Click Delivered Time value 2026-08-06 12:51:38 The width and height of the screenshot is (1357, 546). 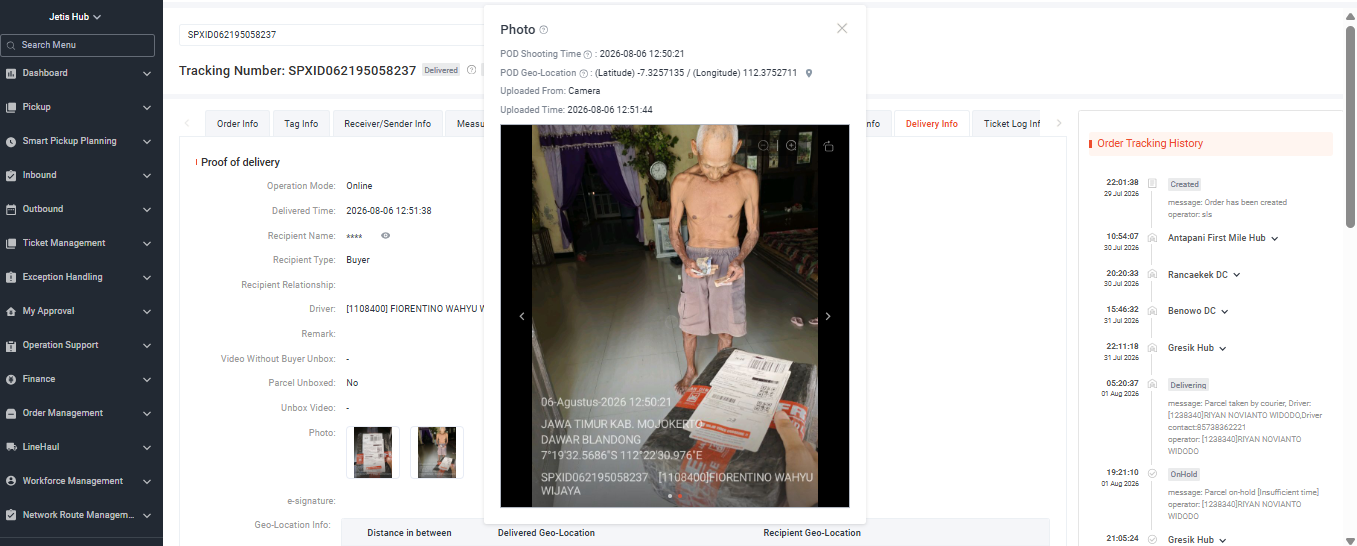389,211
